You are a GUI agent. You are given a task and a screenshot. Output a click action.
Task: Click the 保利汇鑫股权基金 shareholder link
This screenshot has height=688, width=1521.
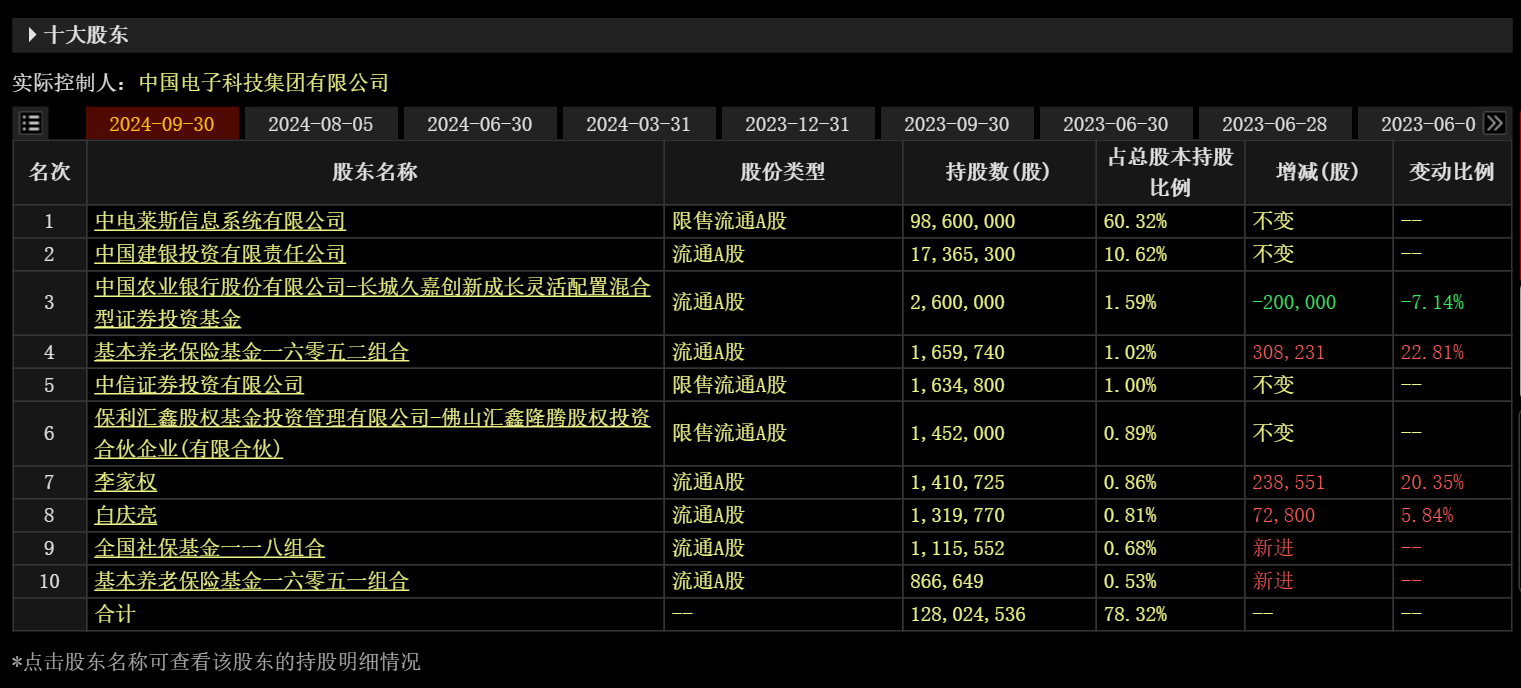(372, 419)
